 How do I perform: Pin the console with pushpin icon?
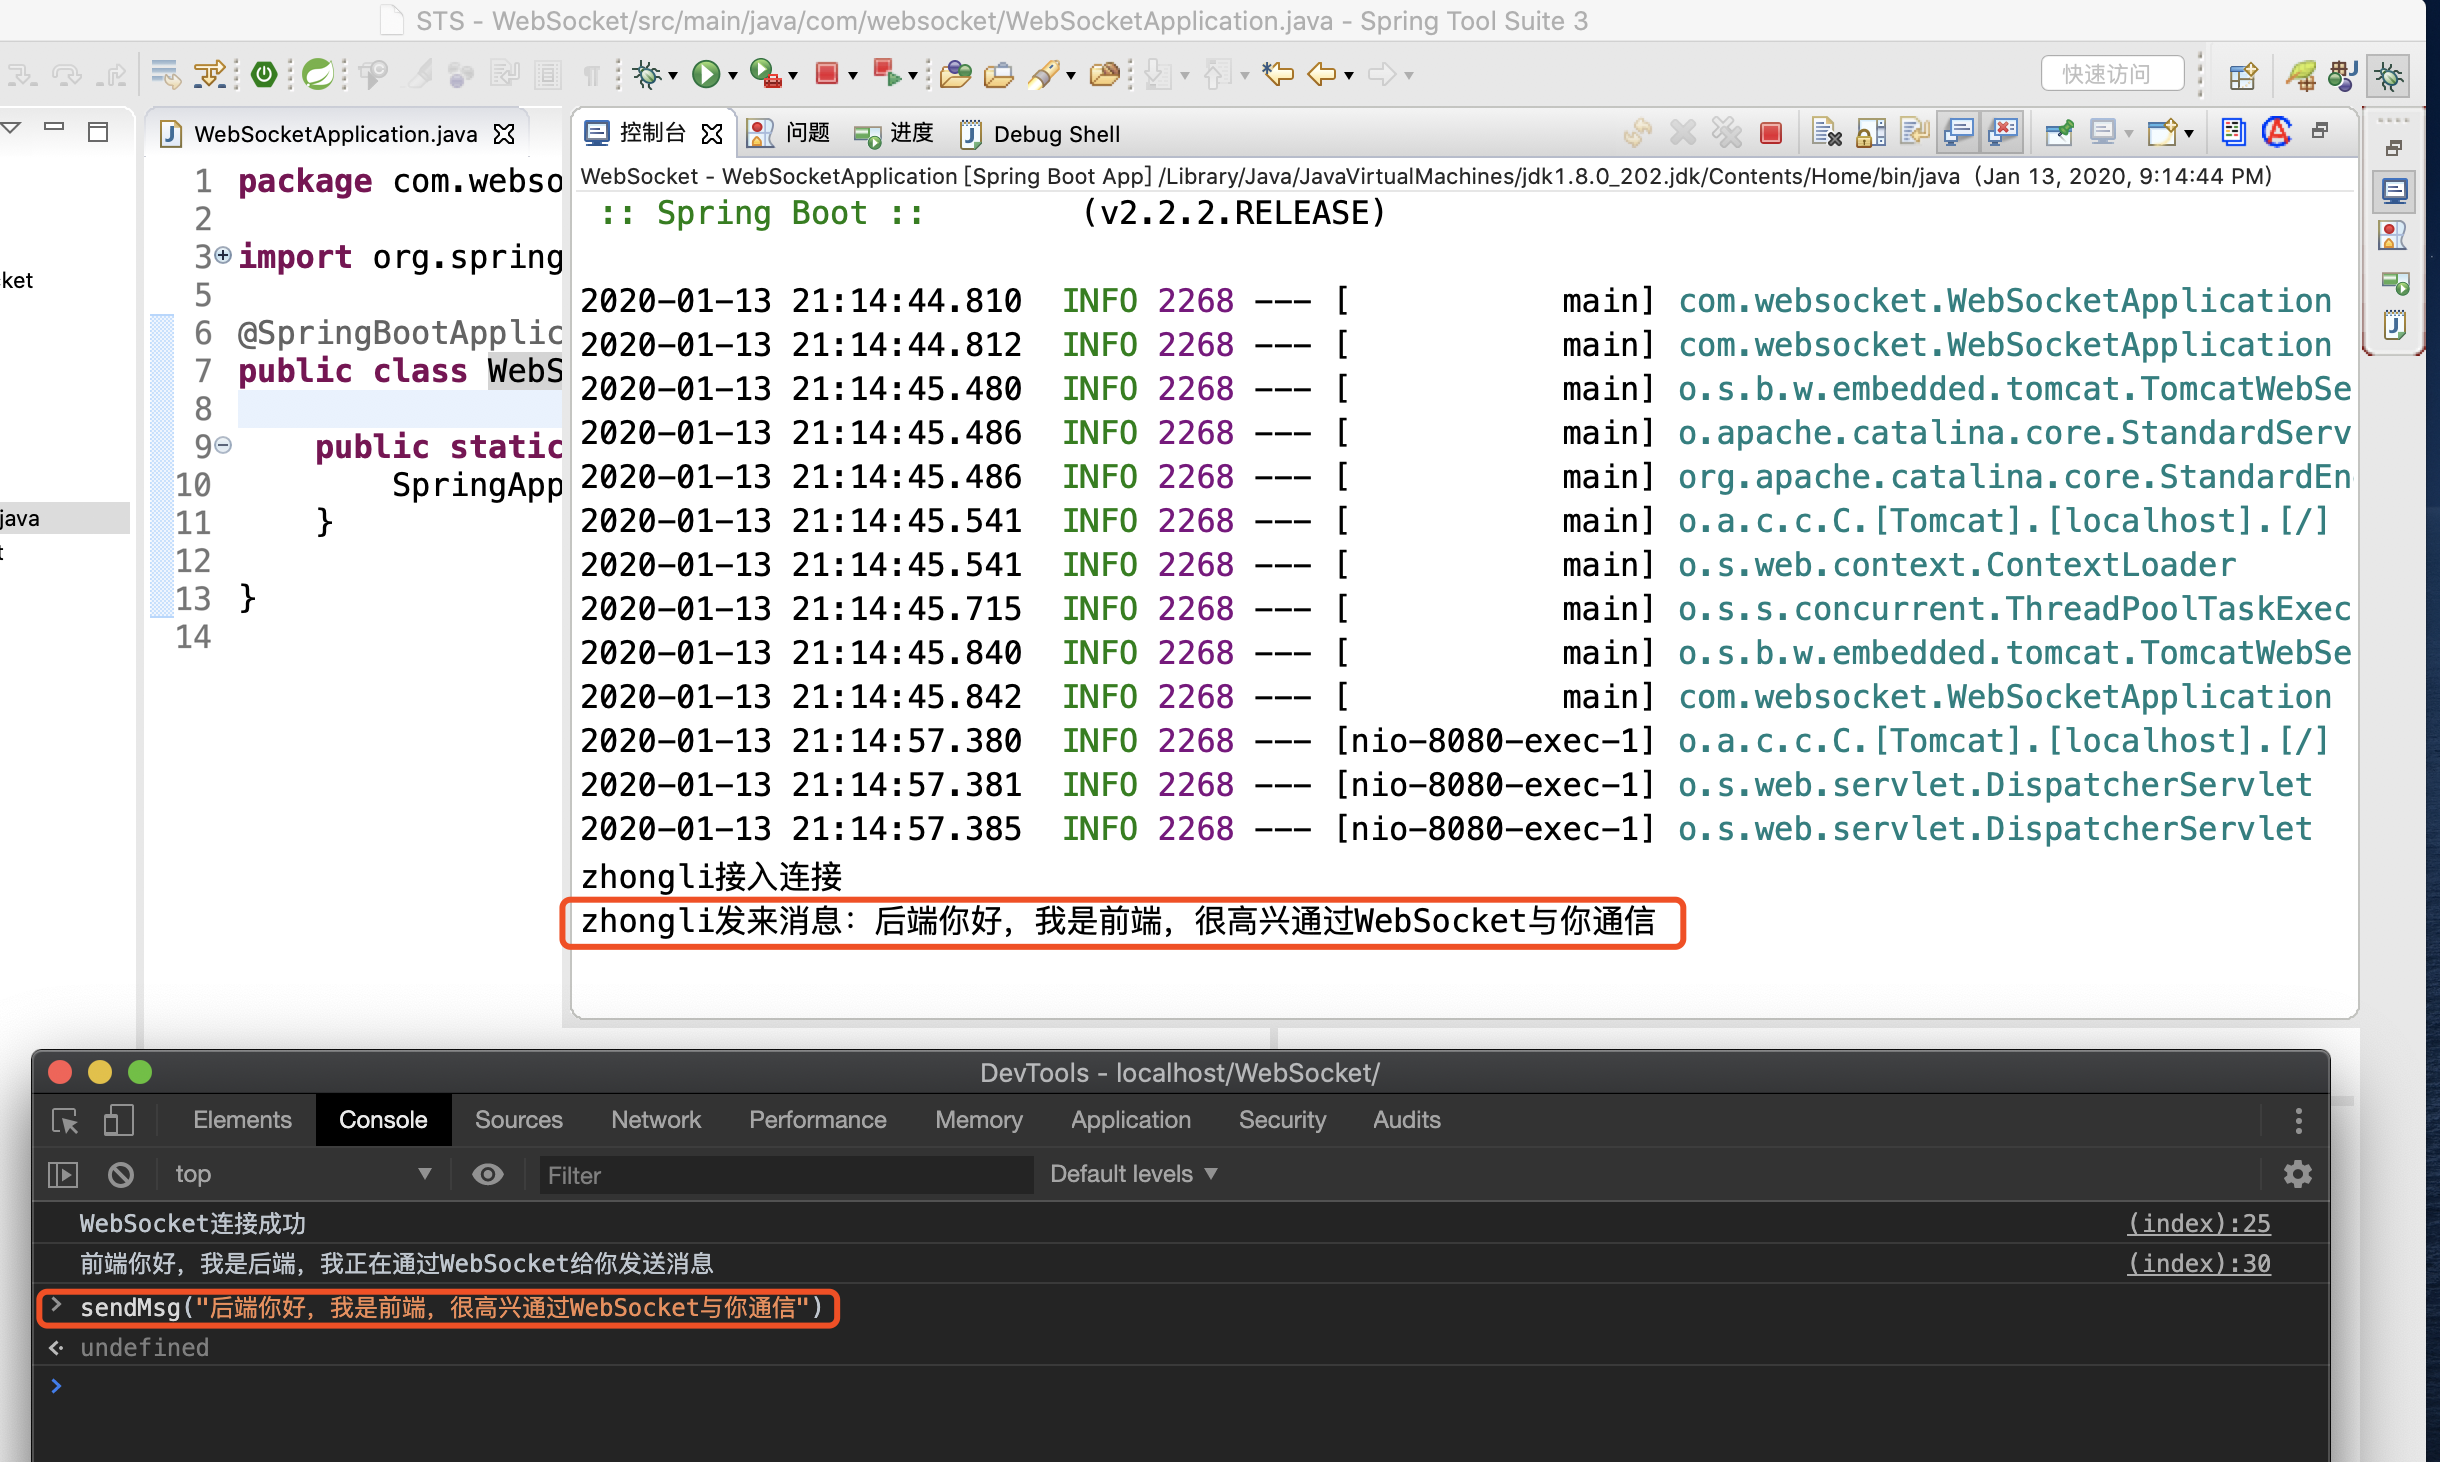(x=2059, y=133)
